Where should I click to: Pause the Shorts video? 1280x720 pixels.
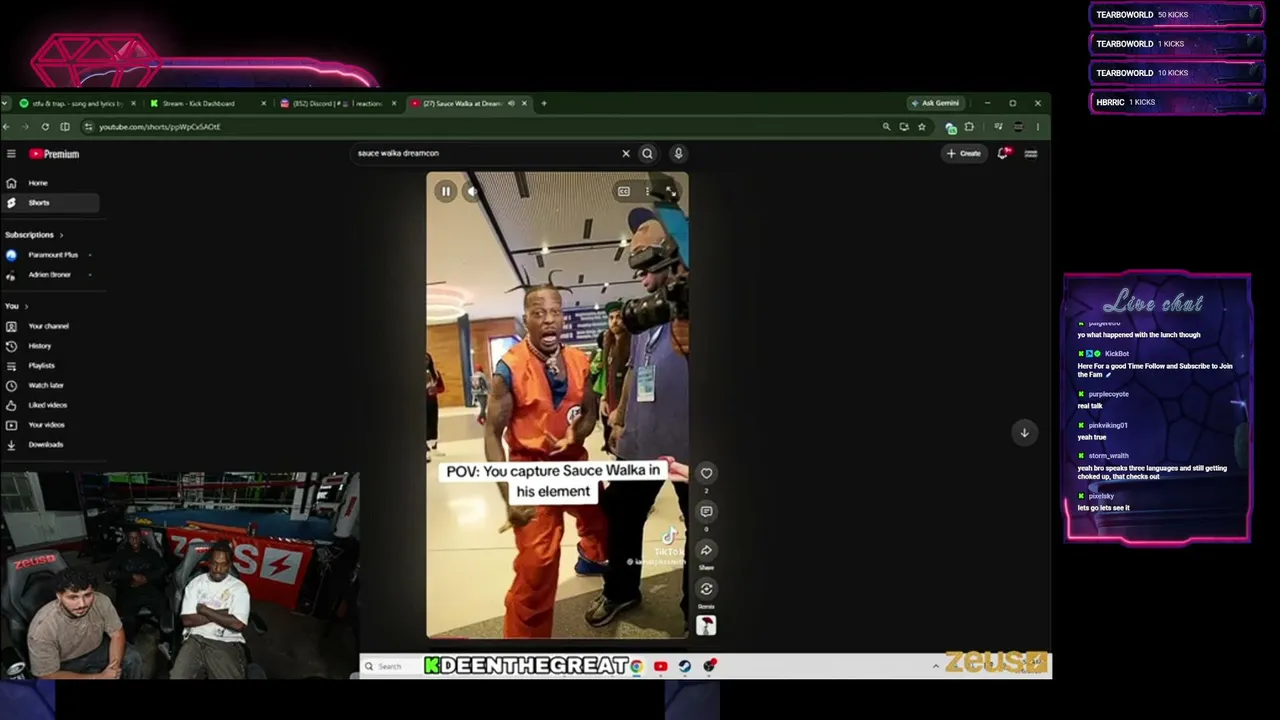[446, 191]
